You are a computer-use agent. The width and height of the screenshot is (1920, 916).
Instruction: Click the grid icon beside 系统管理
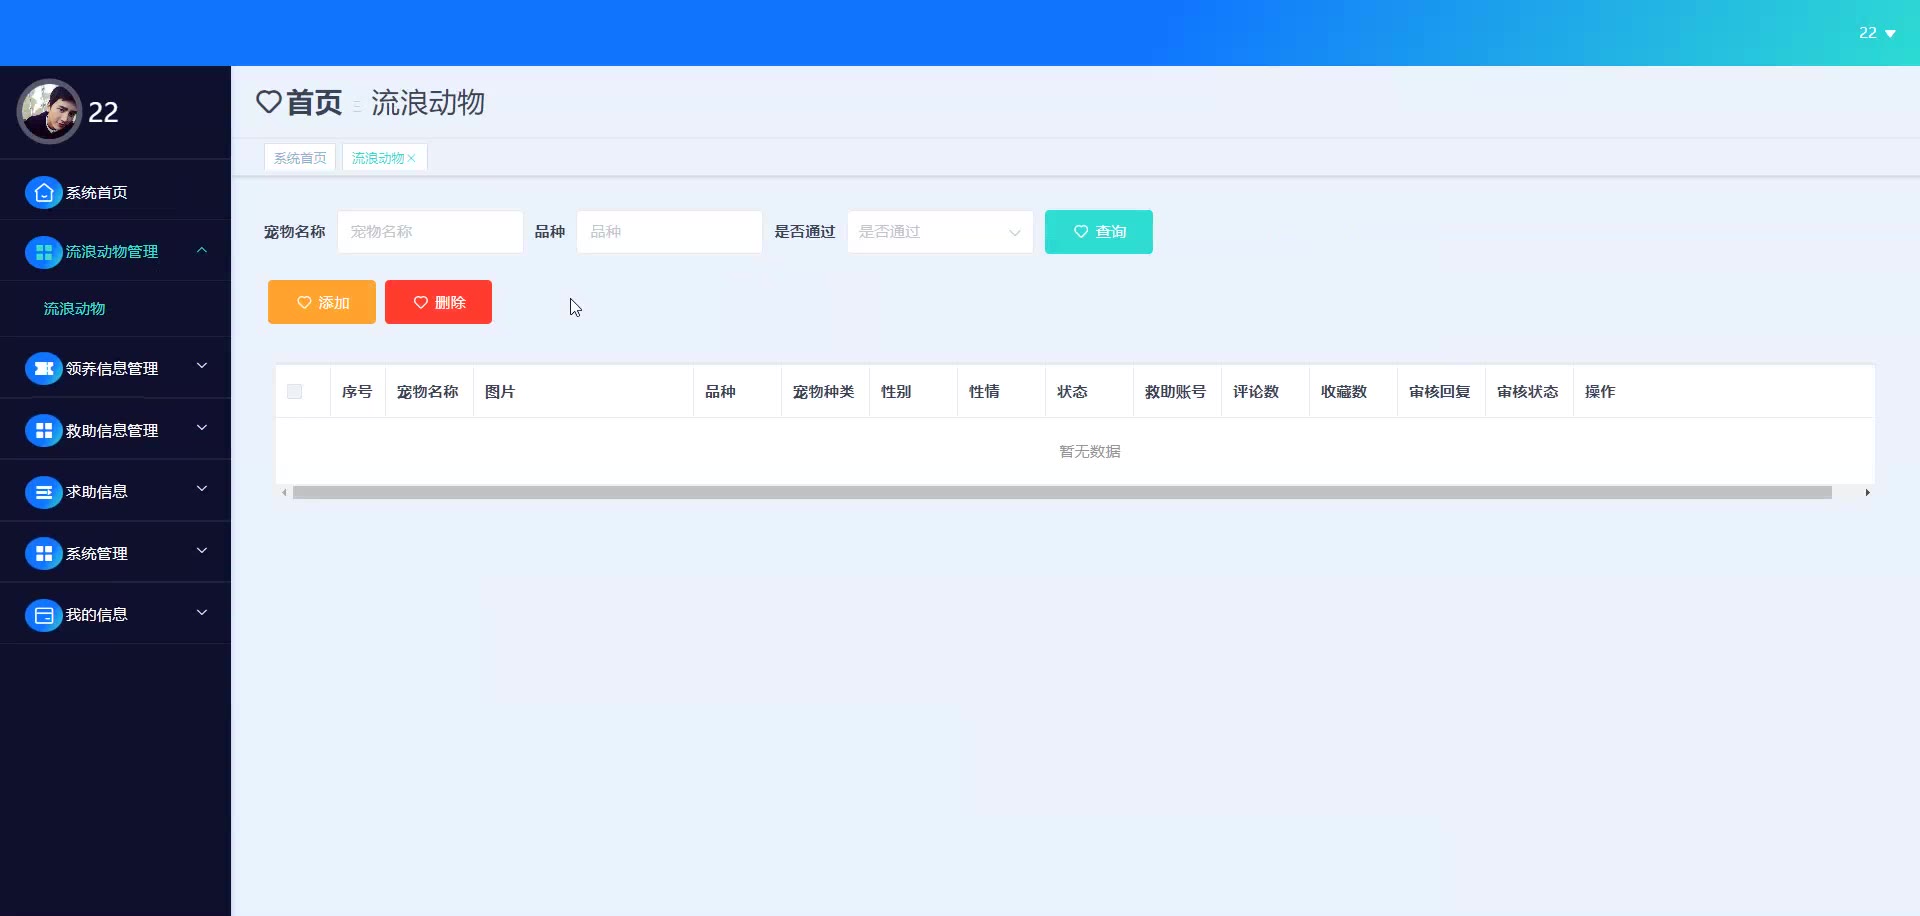click(43, 554)
